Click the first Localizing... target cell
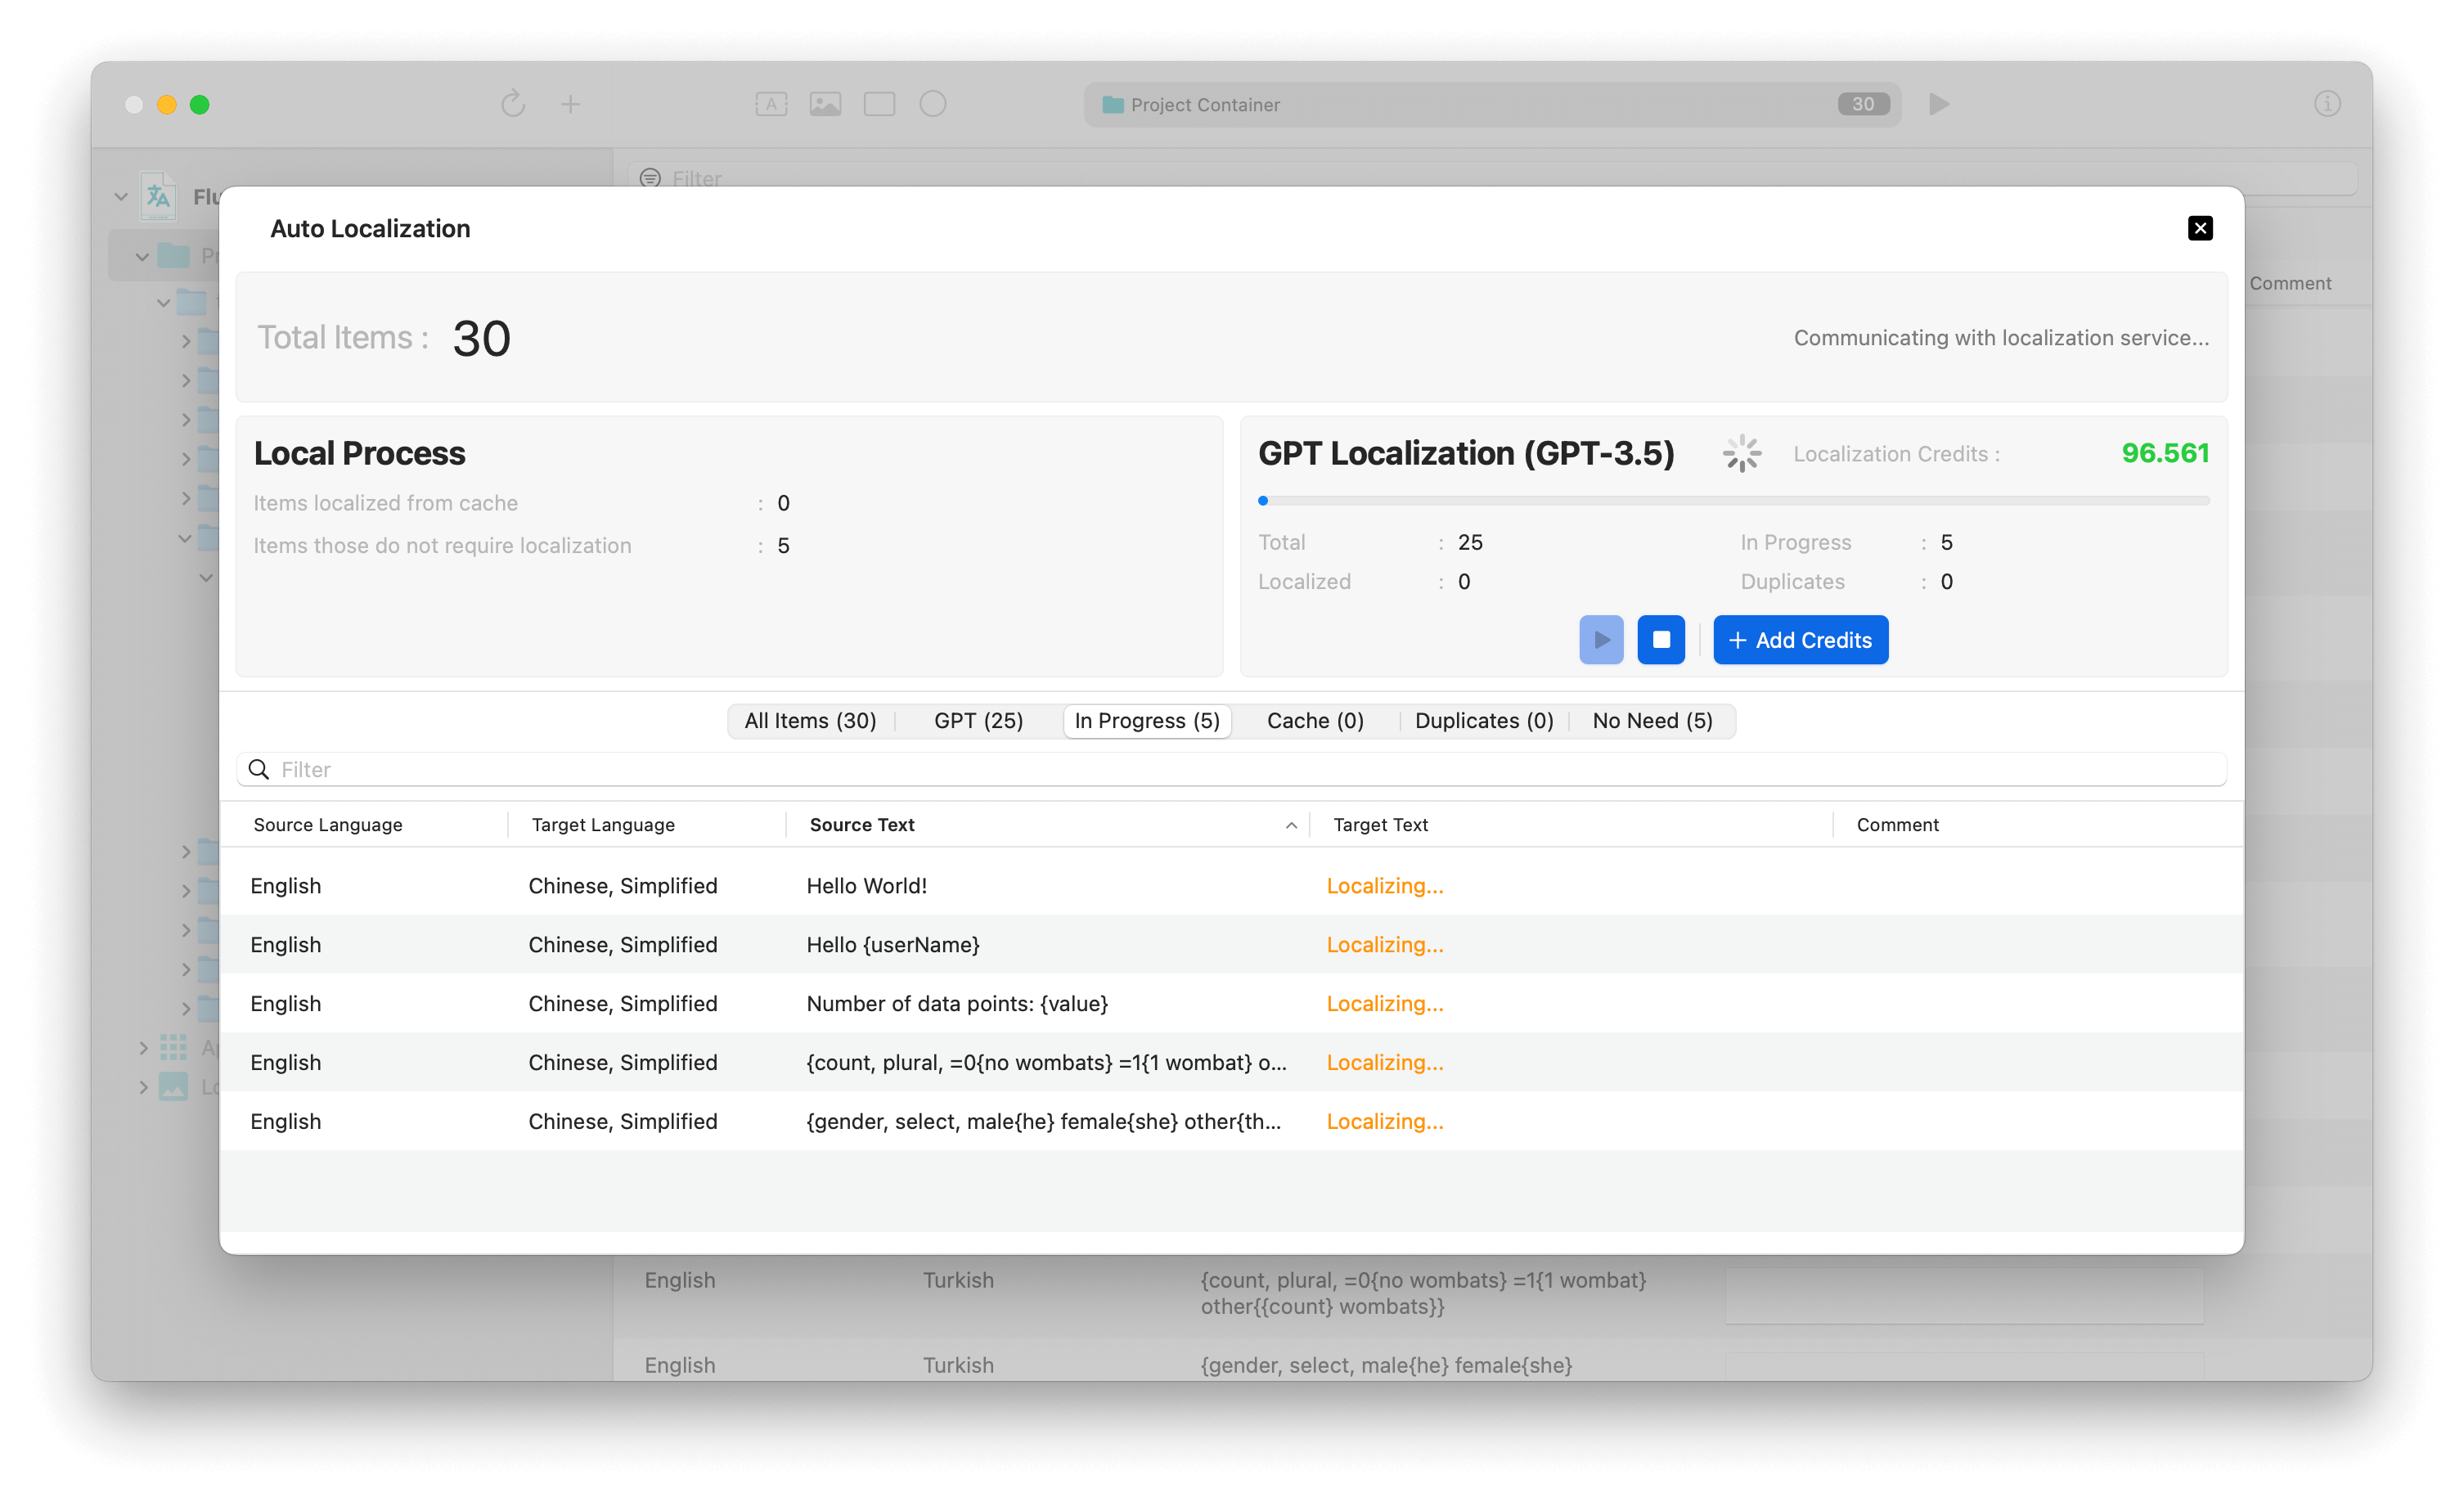The height and width of the screenshot is (1502, 2464). 1385,886
